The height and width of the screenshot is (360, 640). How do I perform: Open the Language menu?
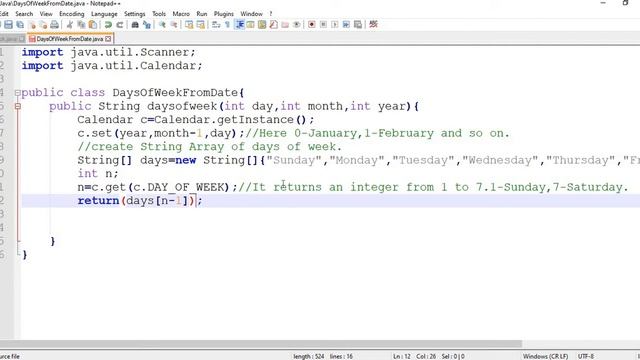tap(104, 14)
